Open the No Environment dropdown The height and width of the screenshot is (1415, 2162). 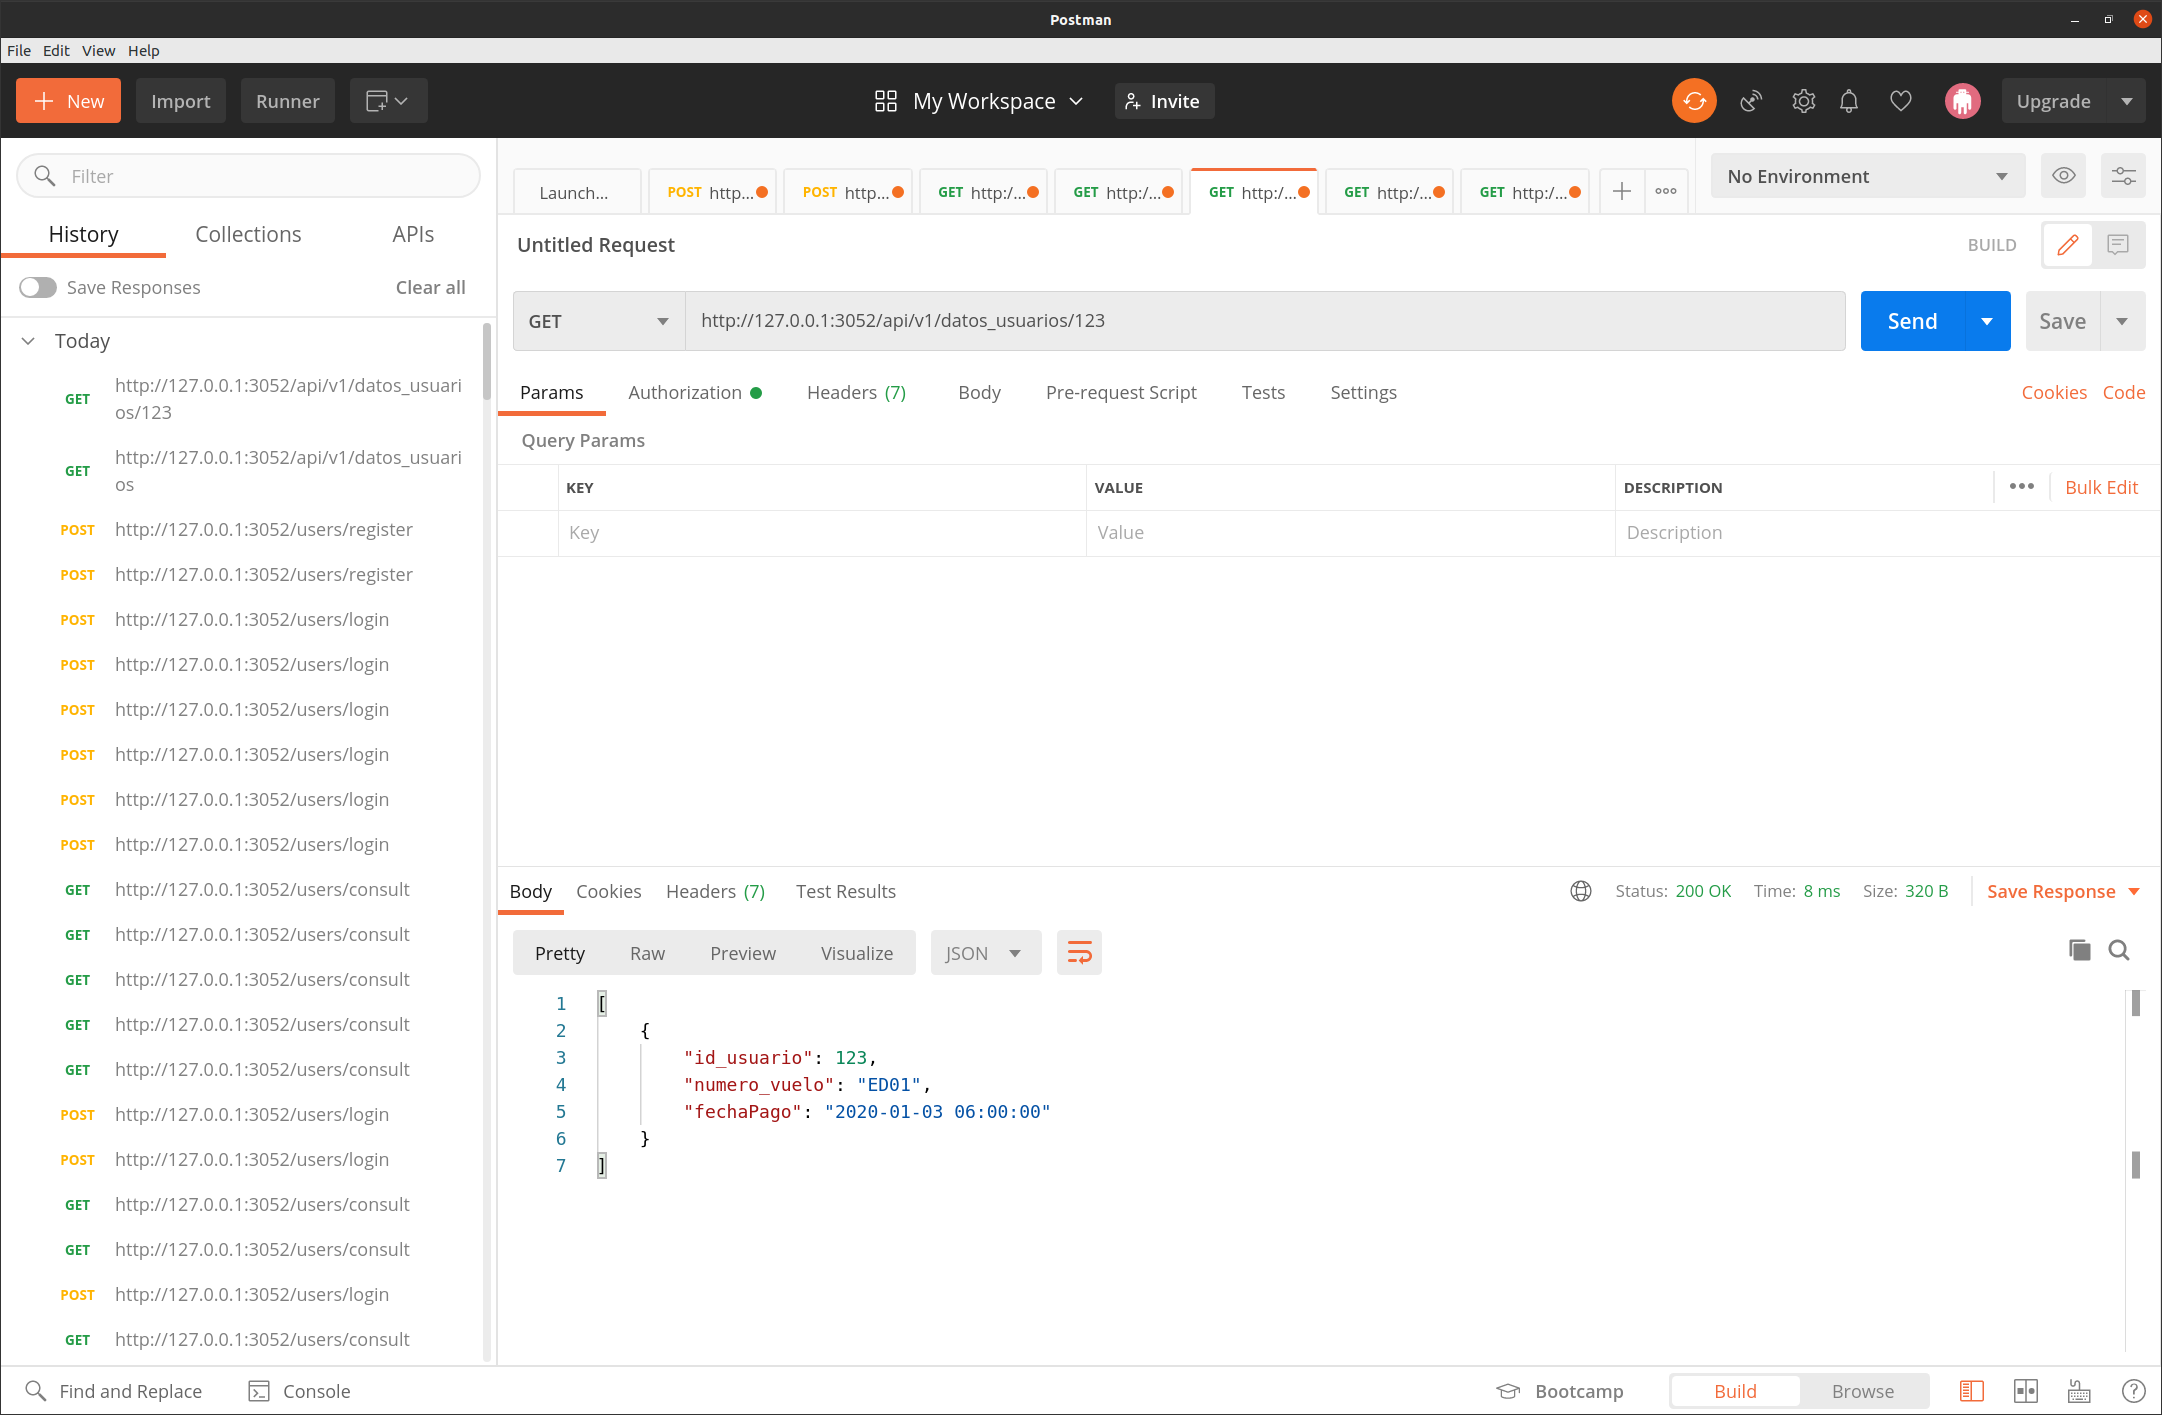(1868, 176)
